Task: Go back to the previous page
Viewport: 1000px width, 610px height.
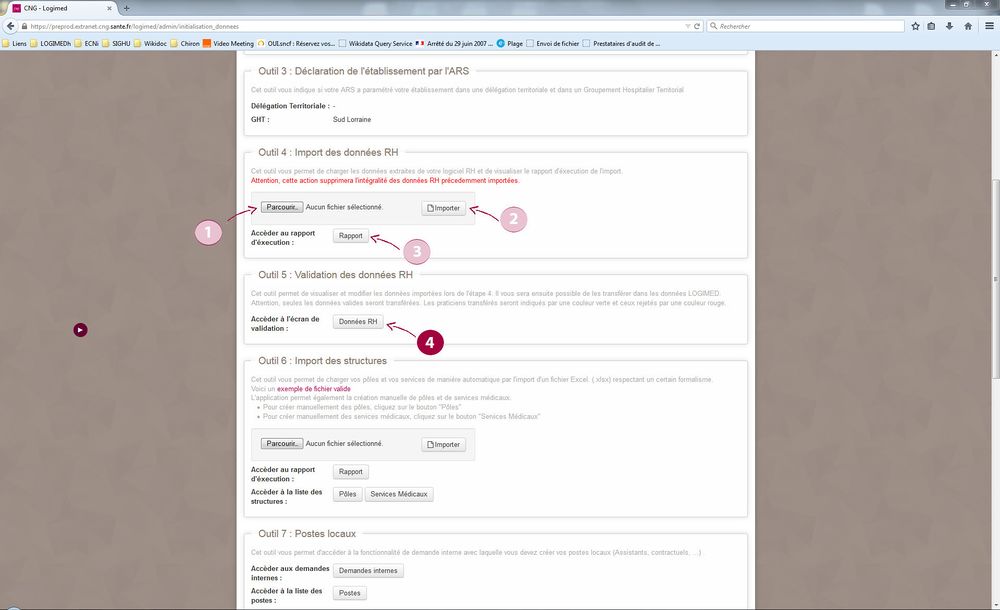Action: pos(10,26)
